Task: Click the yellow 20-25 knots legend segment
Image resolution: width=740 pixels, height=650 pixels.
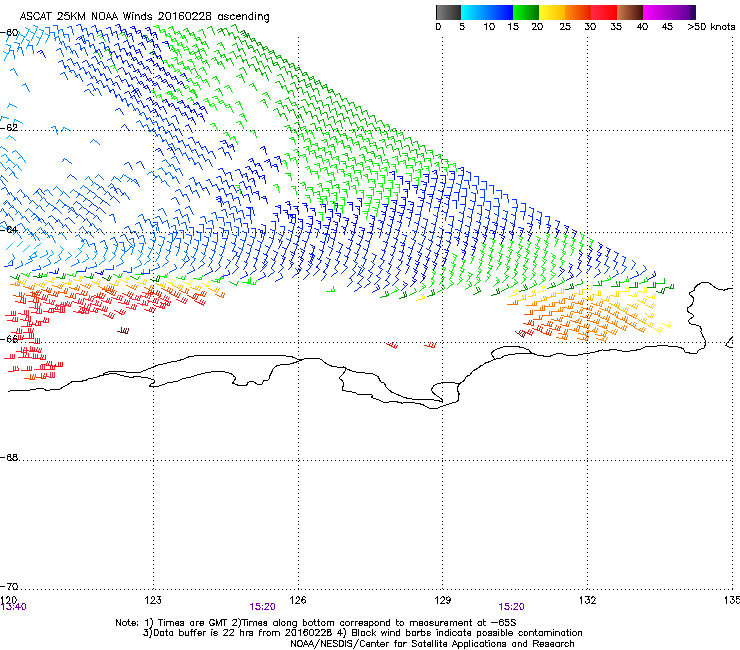Action: click(x=552, y=12)
